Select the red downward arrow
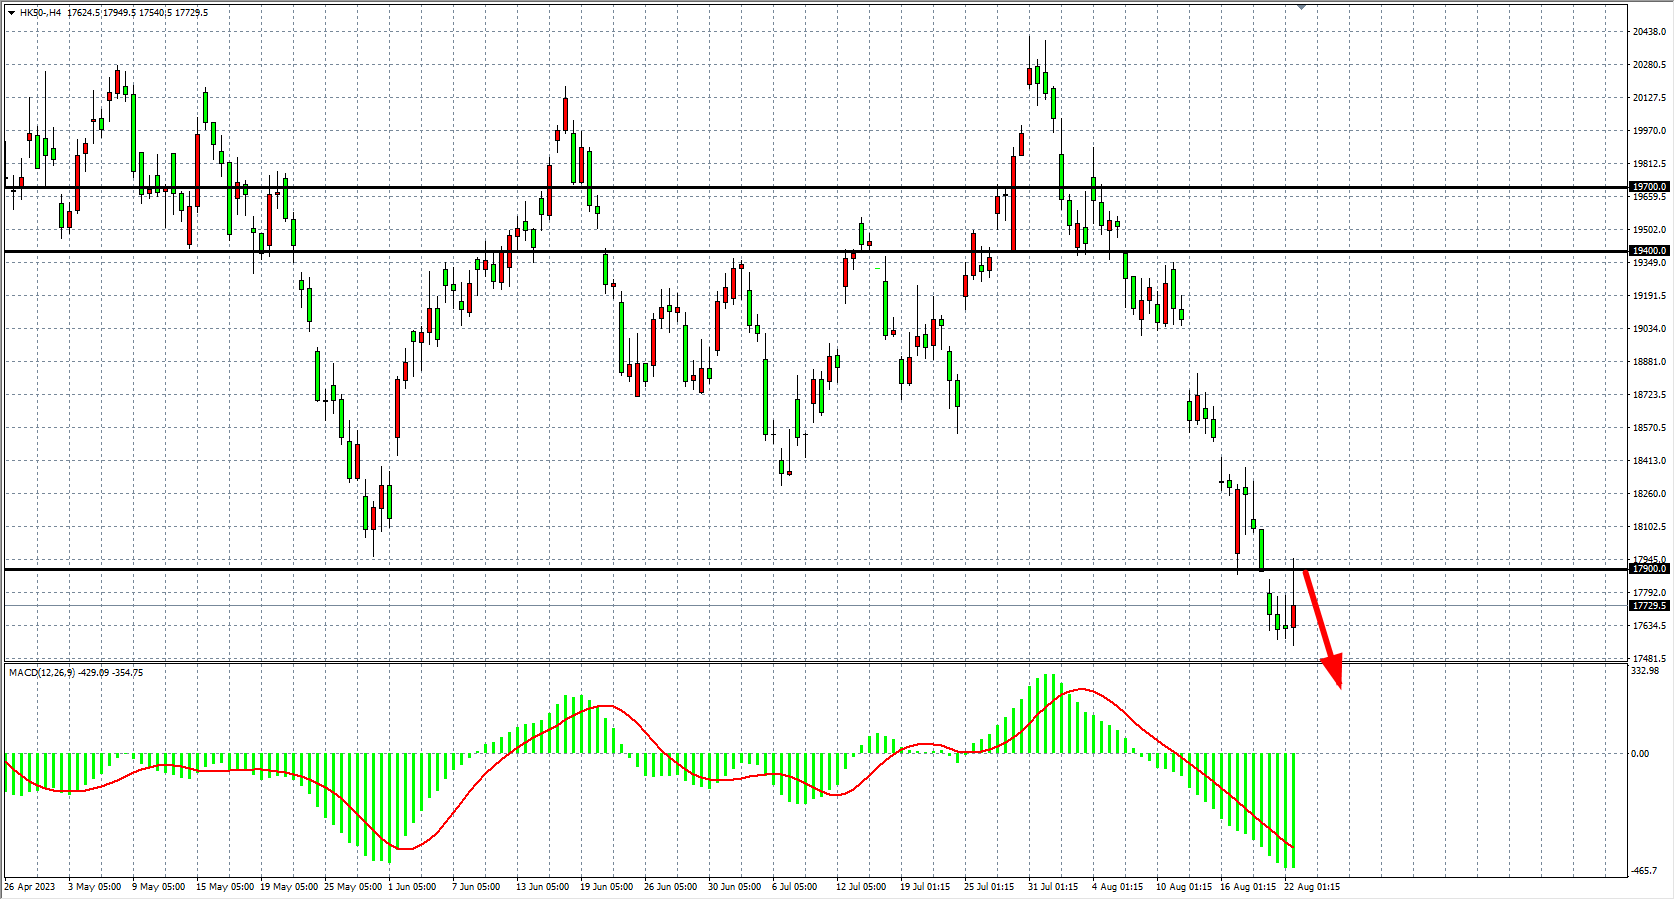This screenshot has height=900, width=1675. click(1321, 627)
